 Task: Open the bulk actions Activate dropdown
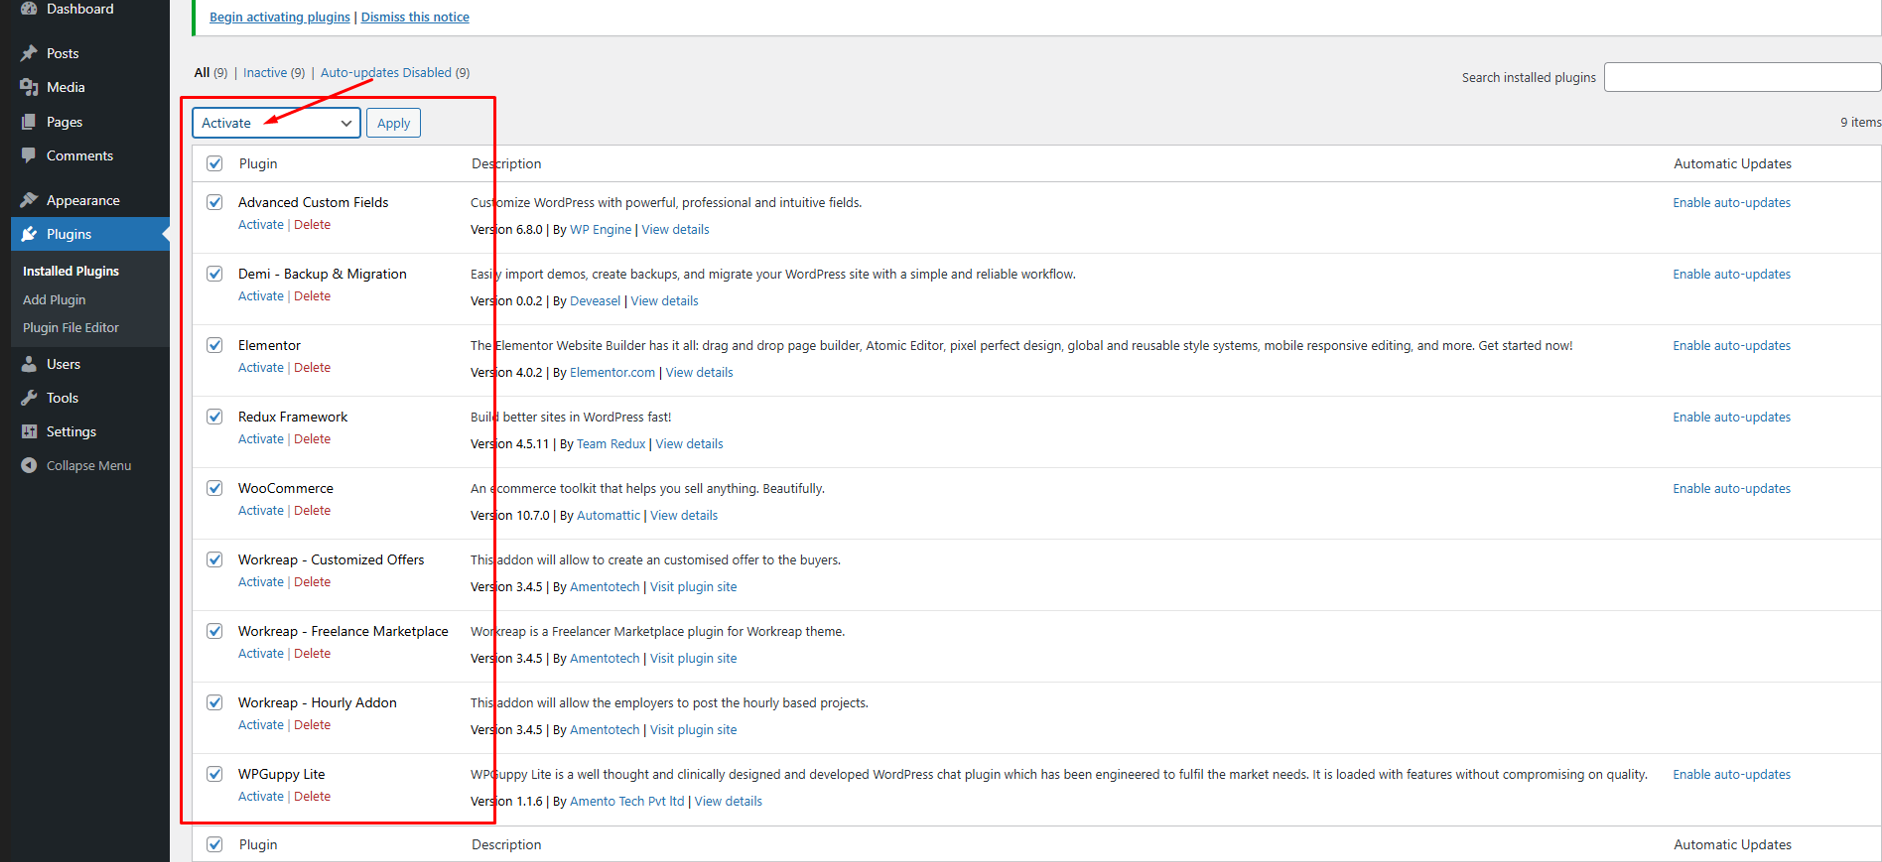coord(276,123)
